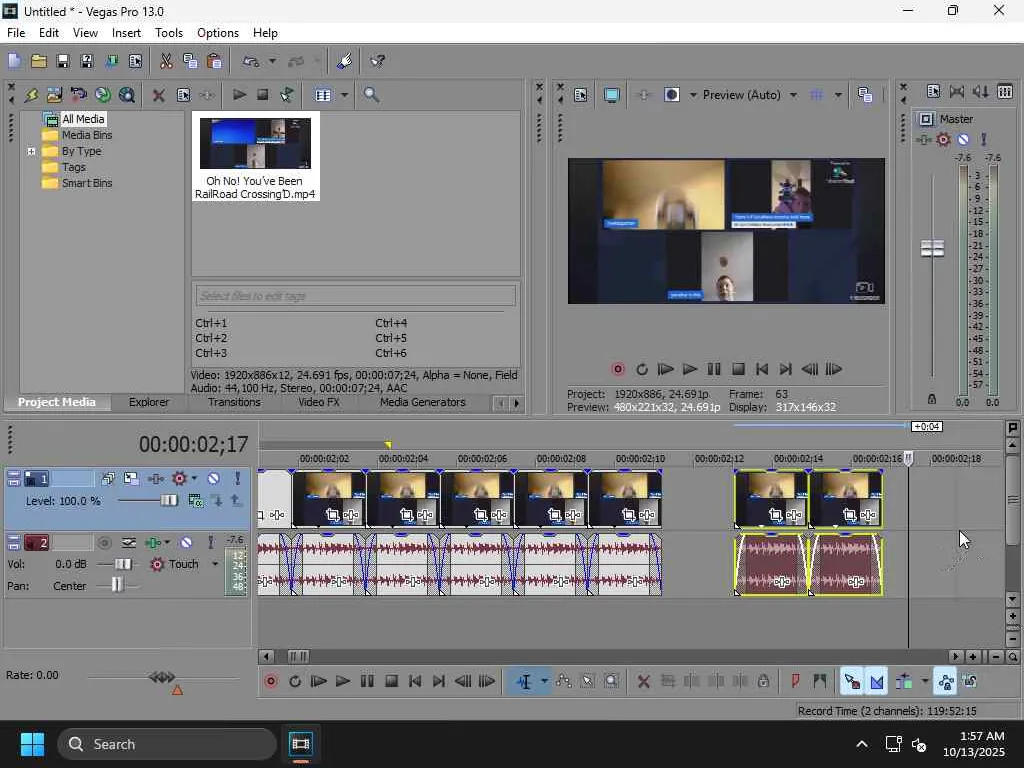Open the Undo history dropdown arrow
The height and width of the screenshot is (768, 1024).
click(272, 61)
